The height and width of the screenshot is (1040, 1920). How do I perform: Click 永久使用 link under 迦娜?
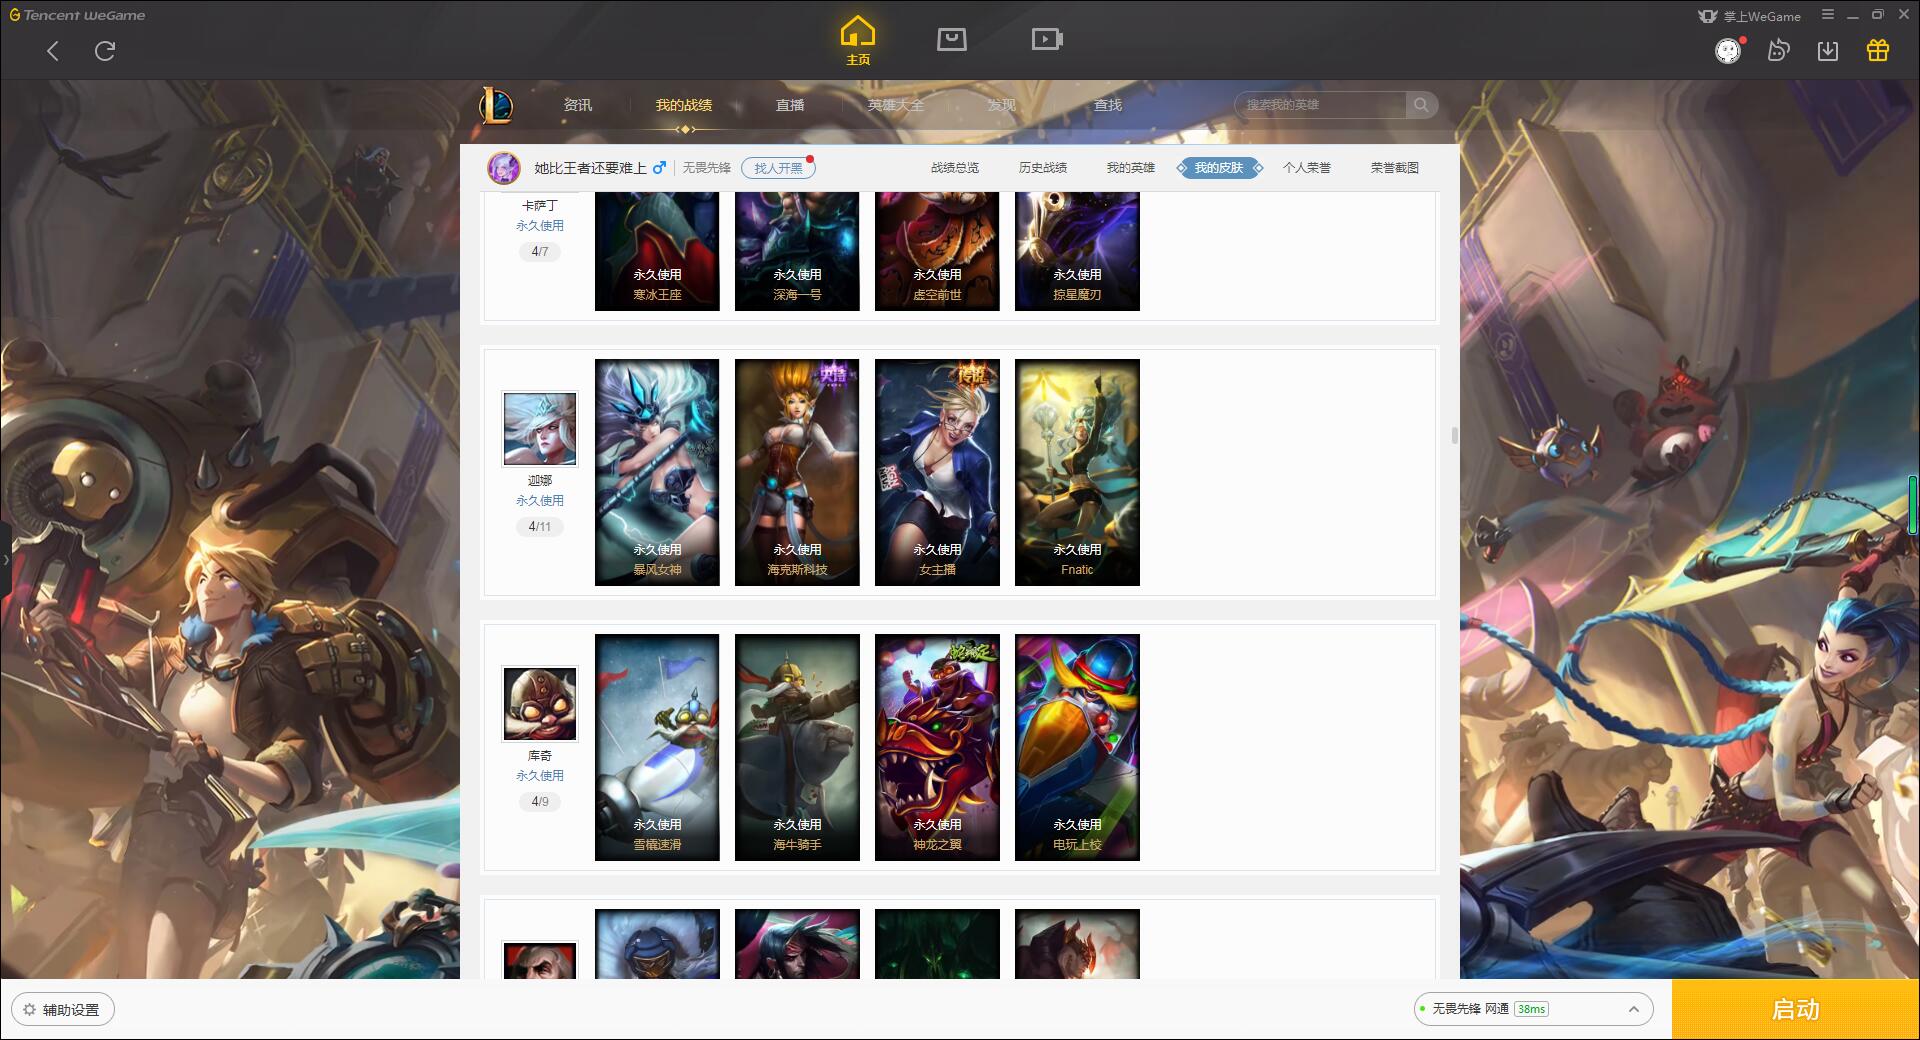click(x=540, y=501)
